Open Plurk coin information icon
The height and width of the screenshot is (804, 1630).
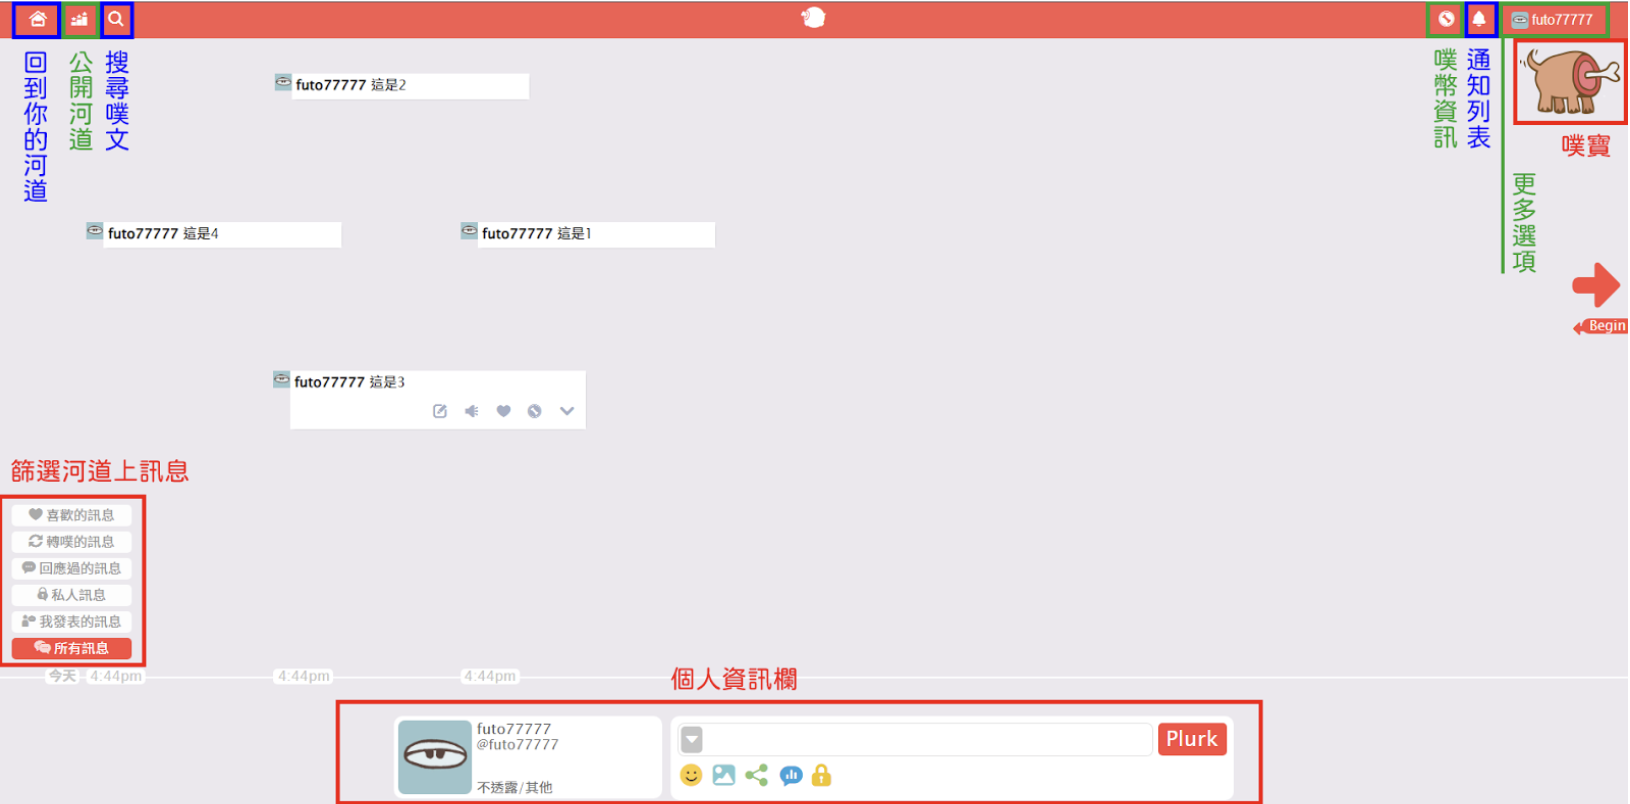click(1446, 19)
